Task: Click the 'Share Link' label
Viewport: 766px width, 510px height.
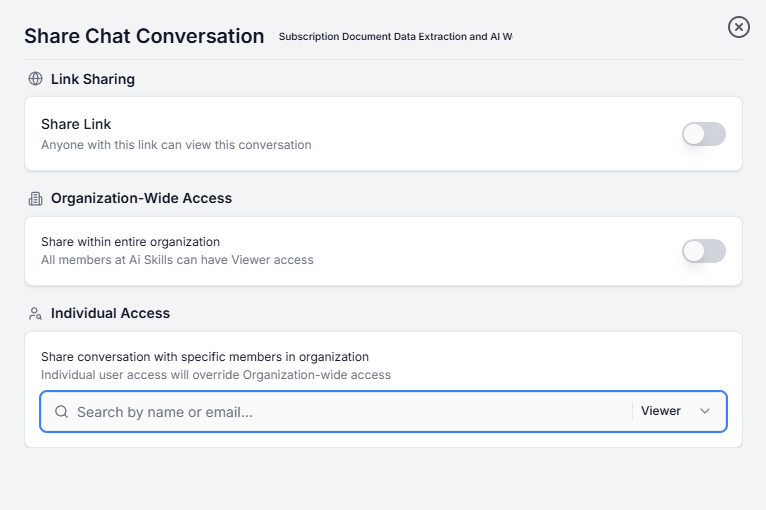Action: 76,124
